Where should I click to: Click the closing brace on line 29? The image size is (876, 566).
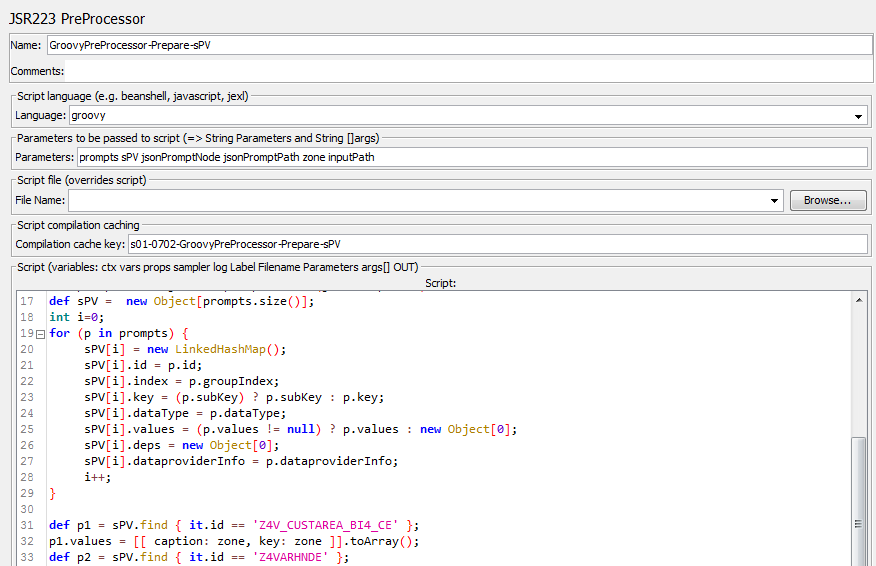pos(53,493)
